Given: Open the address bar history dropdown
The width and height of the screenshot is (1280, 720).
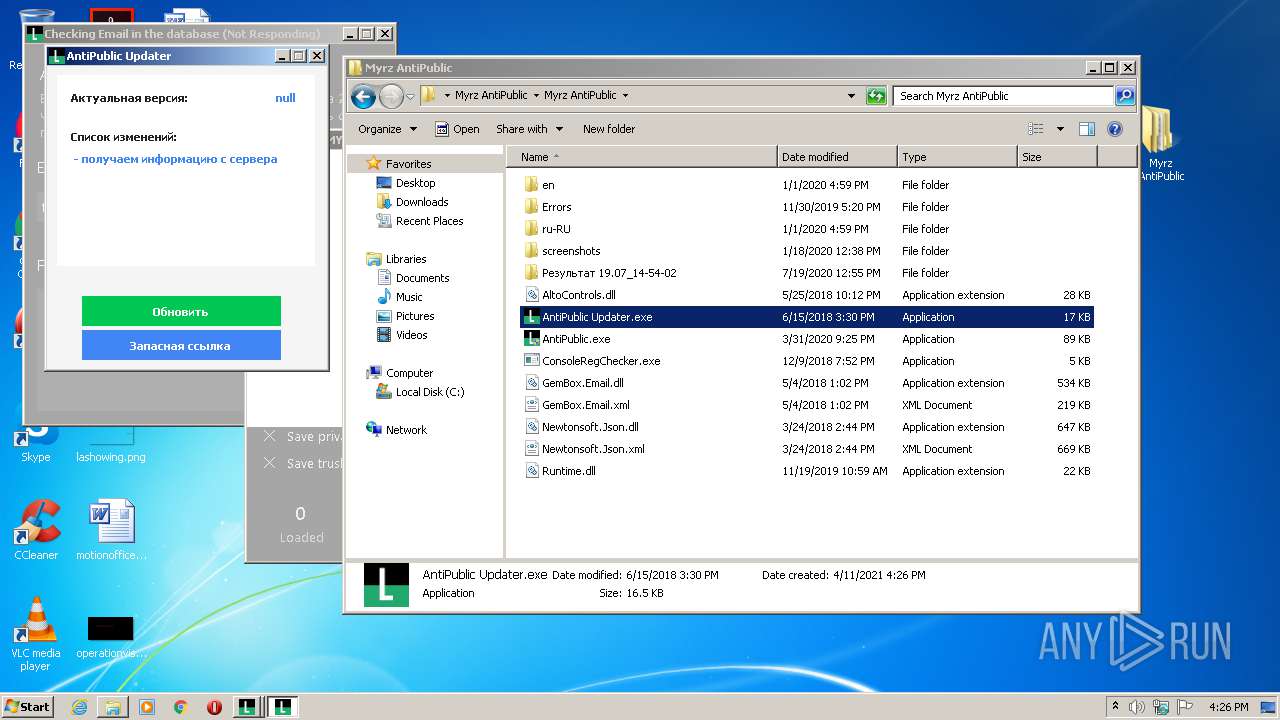Looking at the screenshot, I should 851,96.
